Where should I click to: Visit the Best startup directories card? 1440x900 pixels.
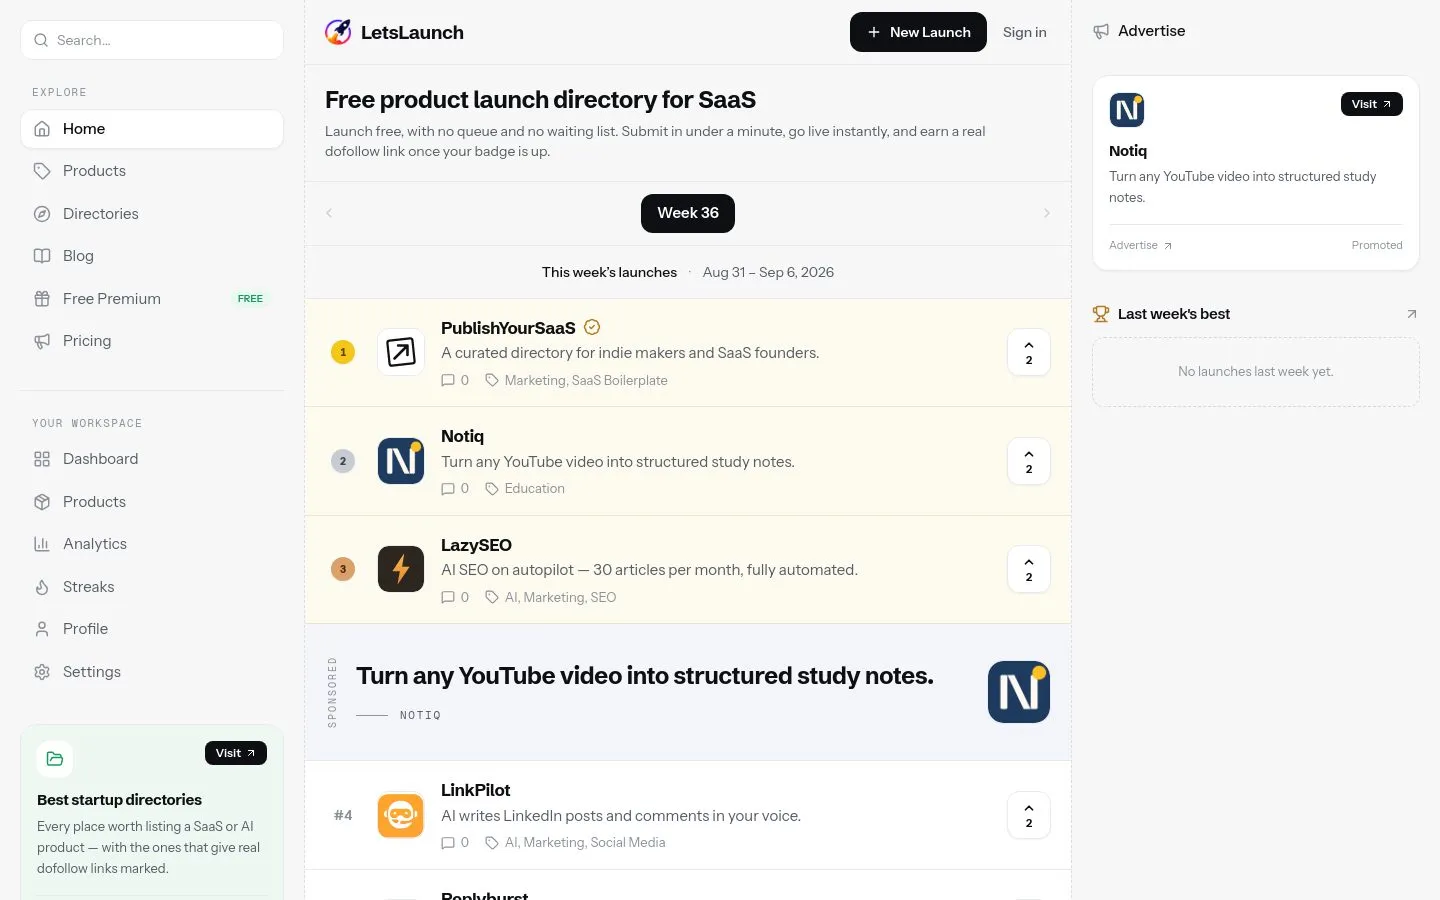(236, 753)
